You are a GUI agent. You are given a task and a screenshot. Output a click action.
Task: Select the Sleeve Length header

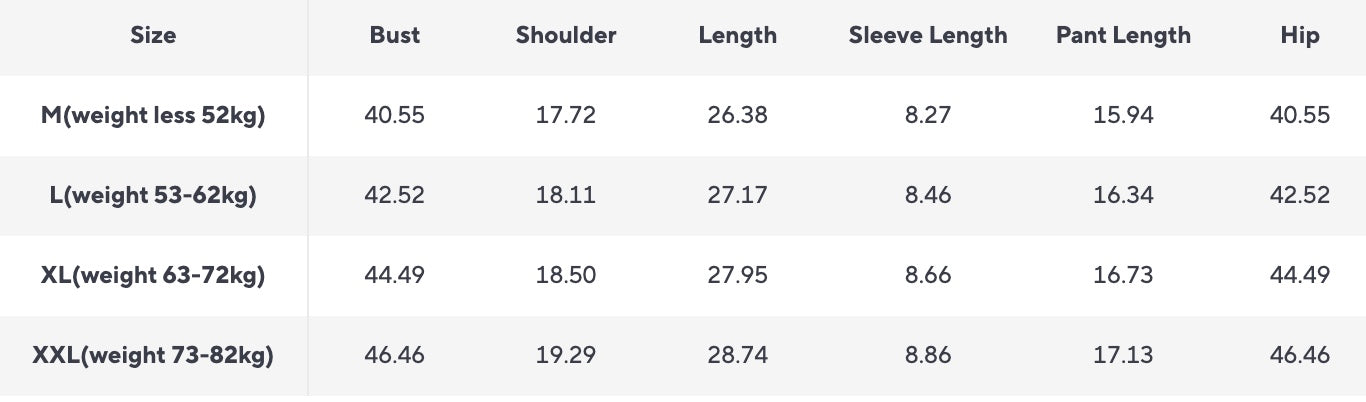point(928,36)
